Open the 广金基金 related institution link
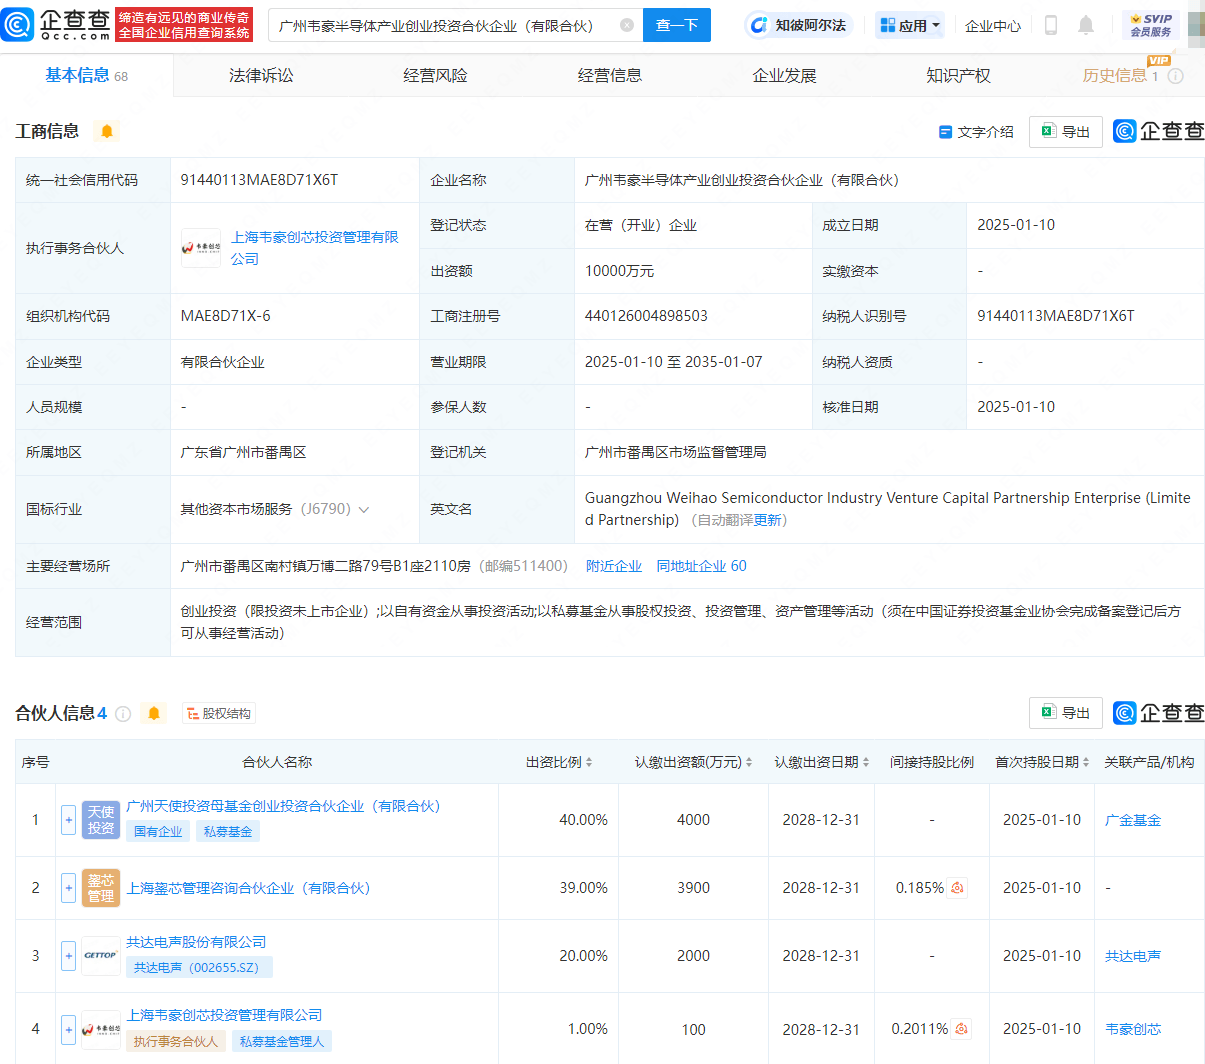The height and width of the screenshot is (1064, 1205). (1133, 820)
